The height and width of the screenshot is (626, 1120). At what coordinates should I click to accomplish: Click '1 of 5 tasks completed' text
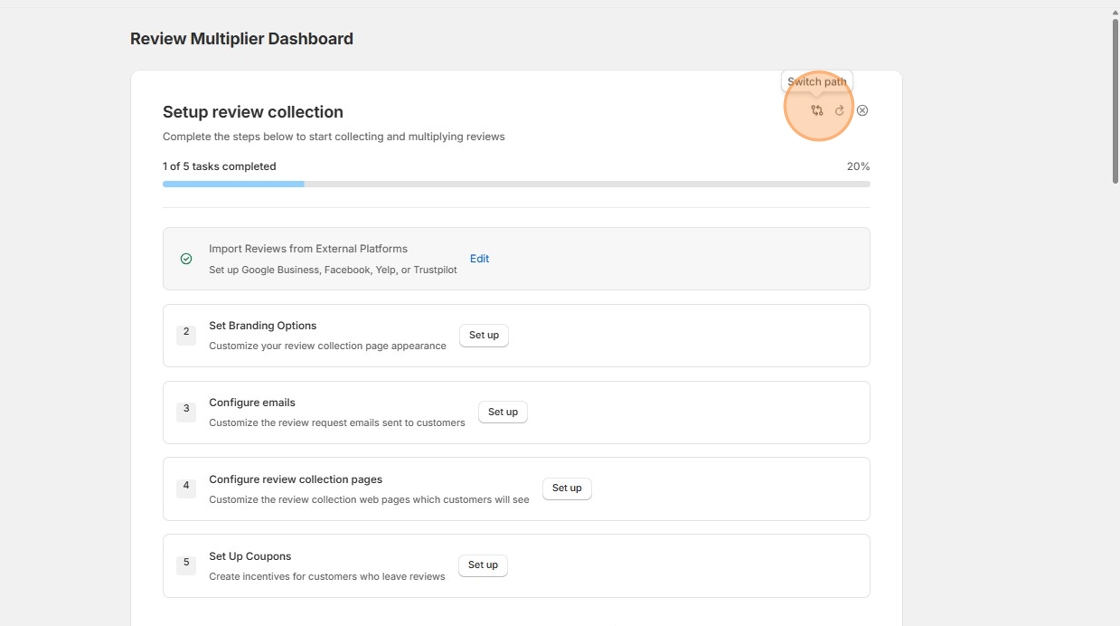[x=219, y=167]
